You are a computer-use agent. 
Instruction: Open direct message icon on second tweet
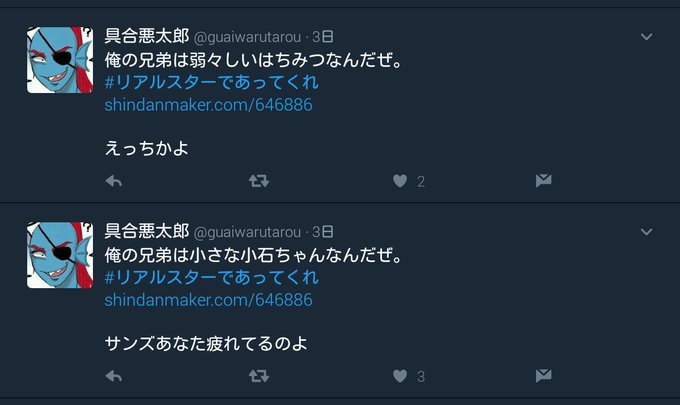tap(543, 376)
